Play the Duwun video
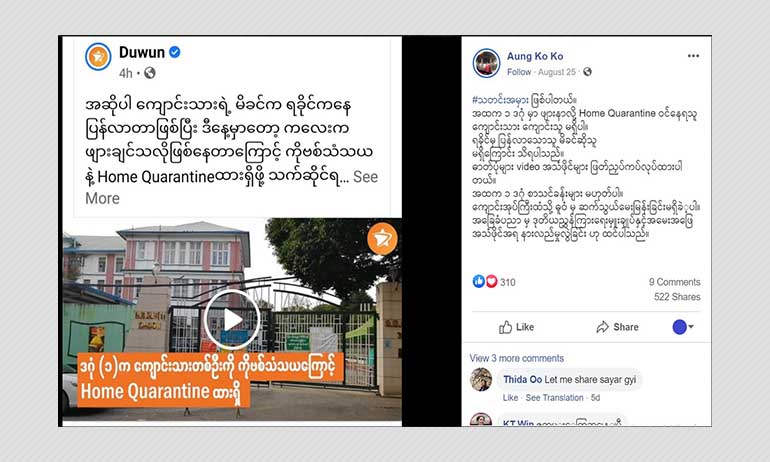Viewport: 770px width, 462px height. pos(232,320)
